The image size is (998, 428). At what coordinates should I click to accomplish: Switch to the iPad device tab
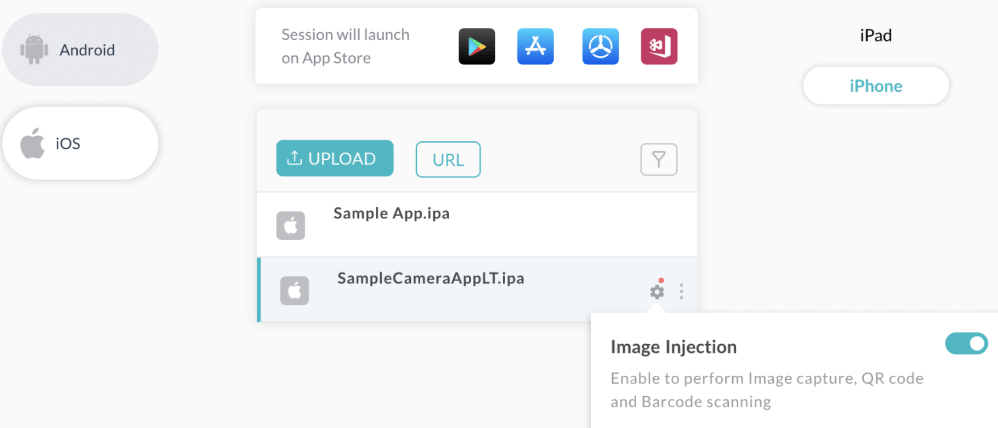(875, 36)
